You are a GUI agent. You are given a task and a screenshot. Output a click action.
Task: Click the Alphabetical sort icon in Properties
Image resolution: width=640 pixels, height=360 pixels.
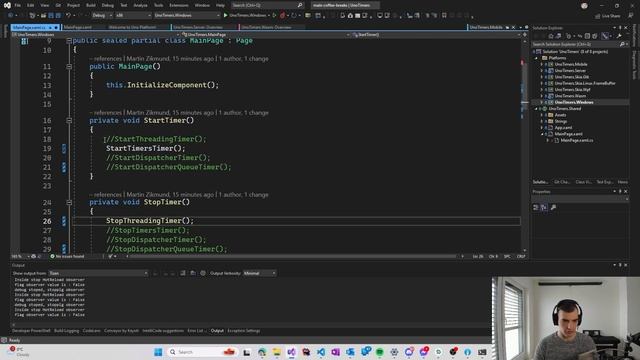click(544, 207)
